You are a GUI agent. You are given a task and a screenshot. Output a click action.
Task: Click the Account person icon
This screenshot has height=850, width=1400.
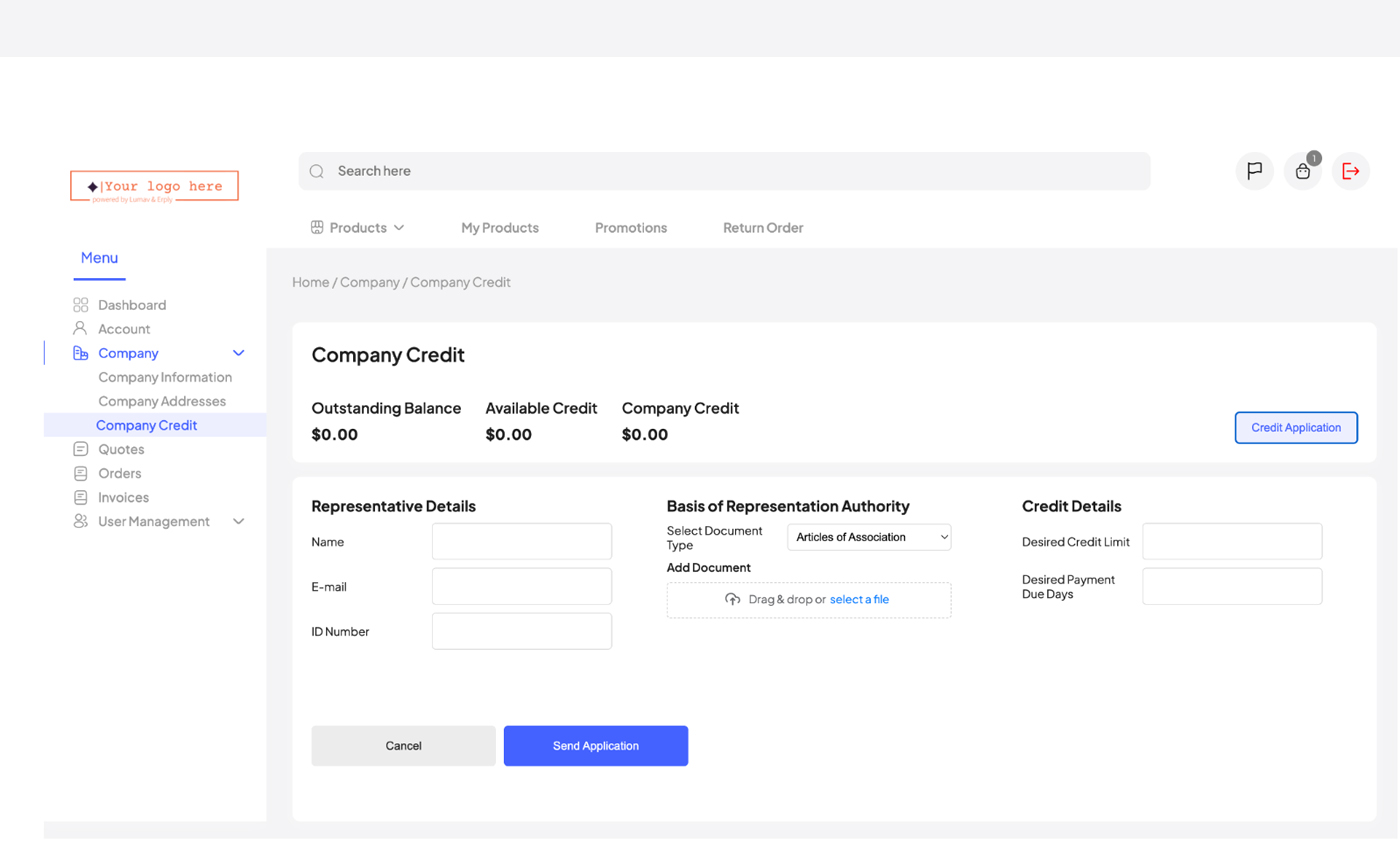(81, 328)
